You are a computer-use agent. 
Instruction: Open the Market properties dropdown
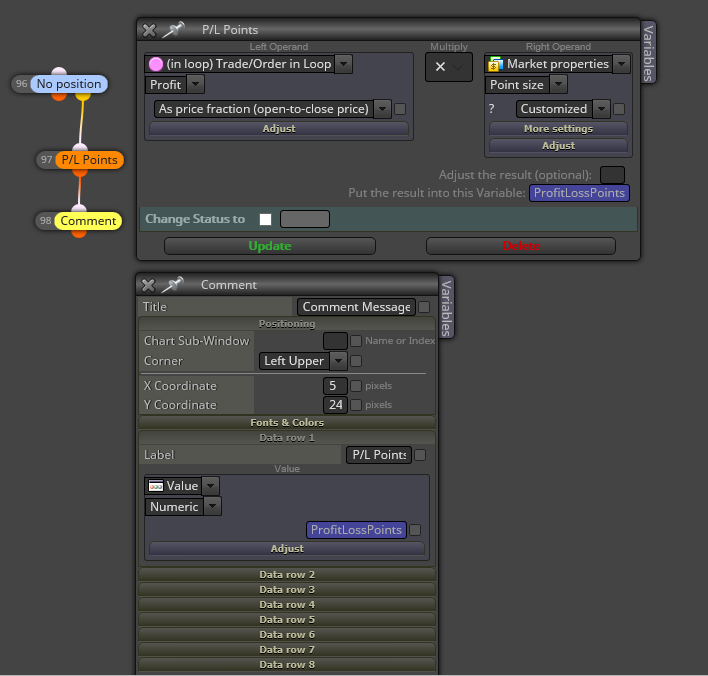coord(622,64)
